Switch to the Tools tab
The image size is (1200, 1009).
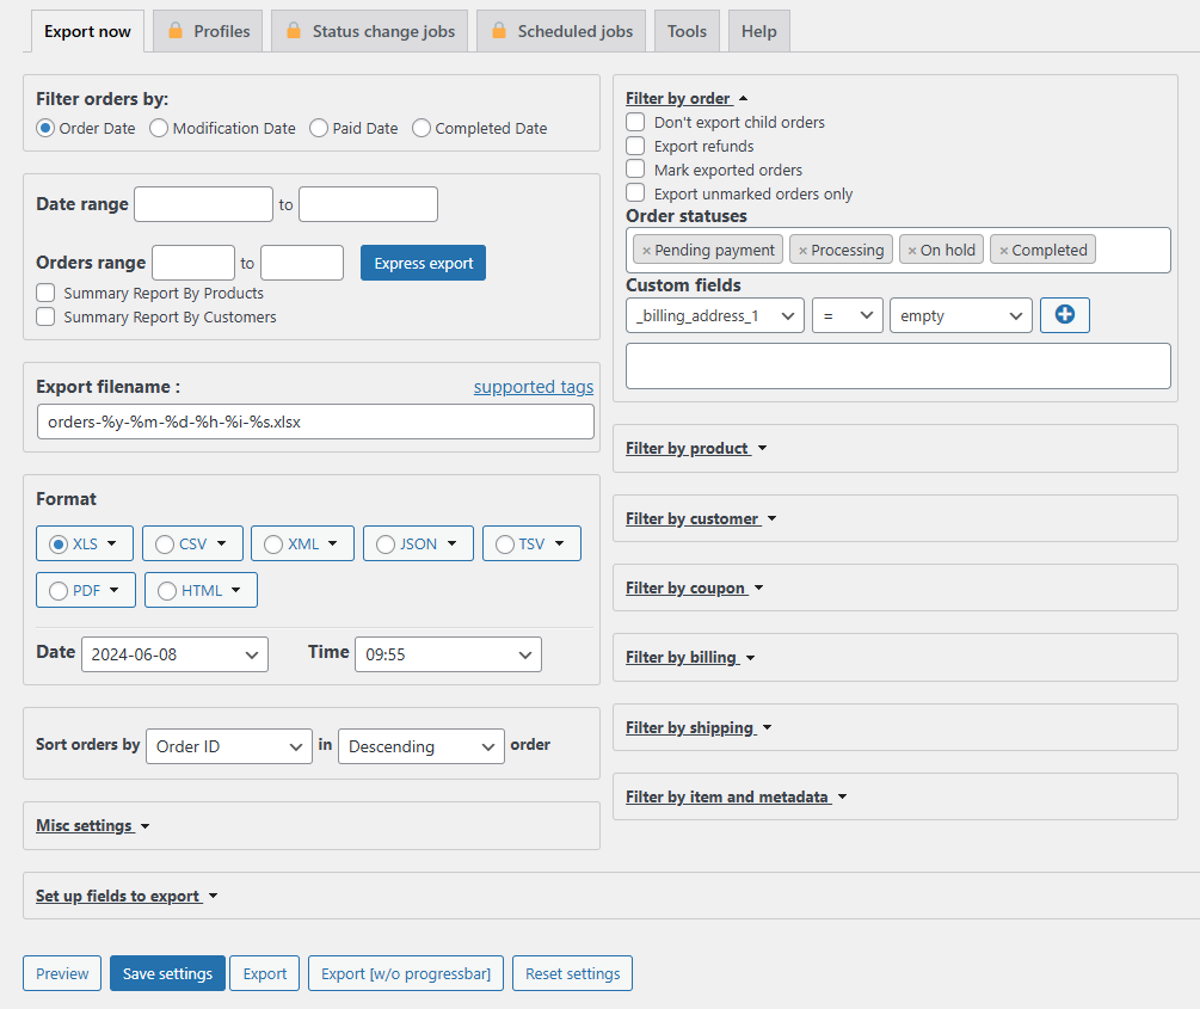[687, 31]
